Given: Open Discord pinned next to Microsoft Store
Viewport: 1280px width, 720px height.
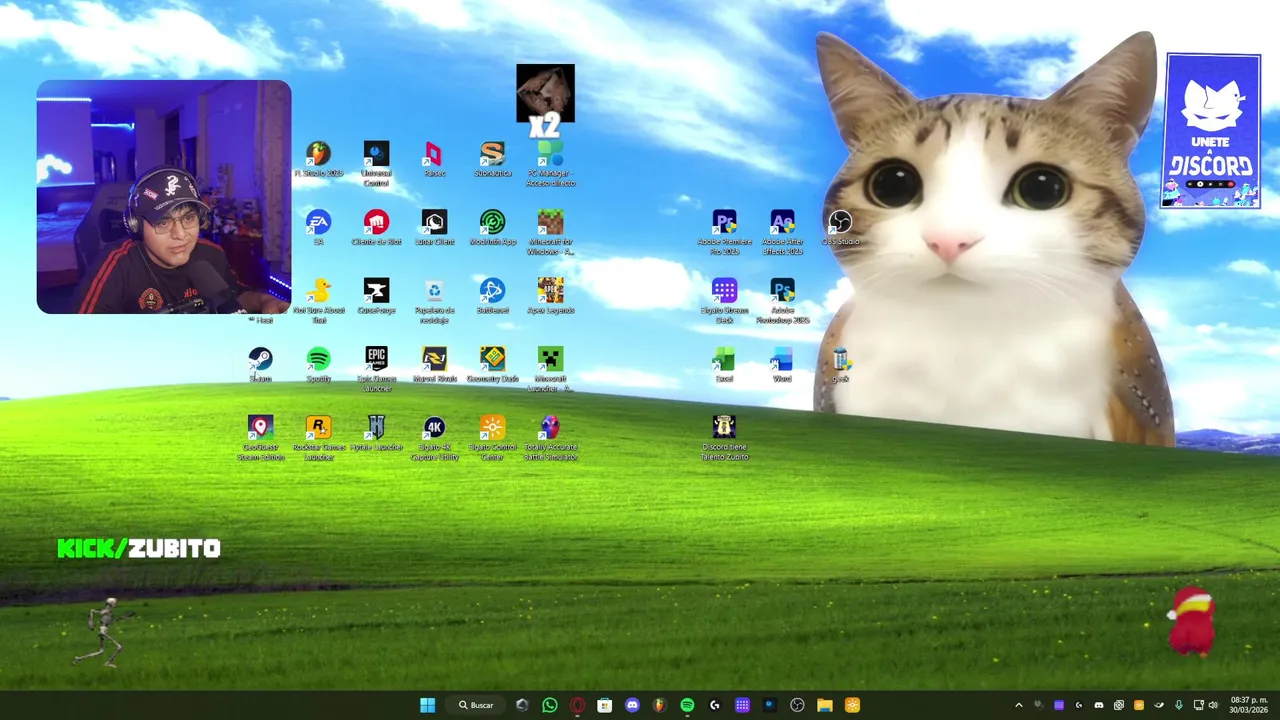Looking at the screenshot, I should coord(632,705).
